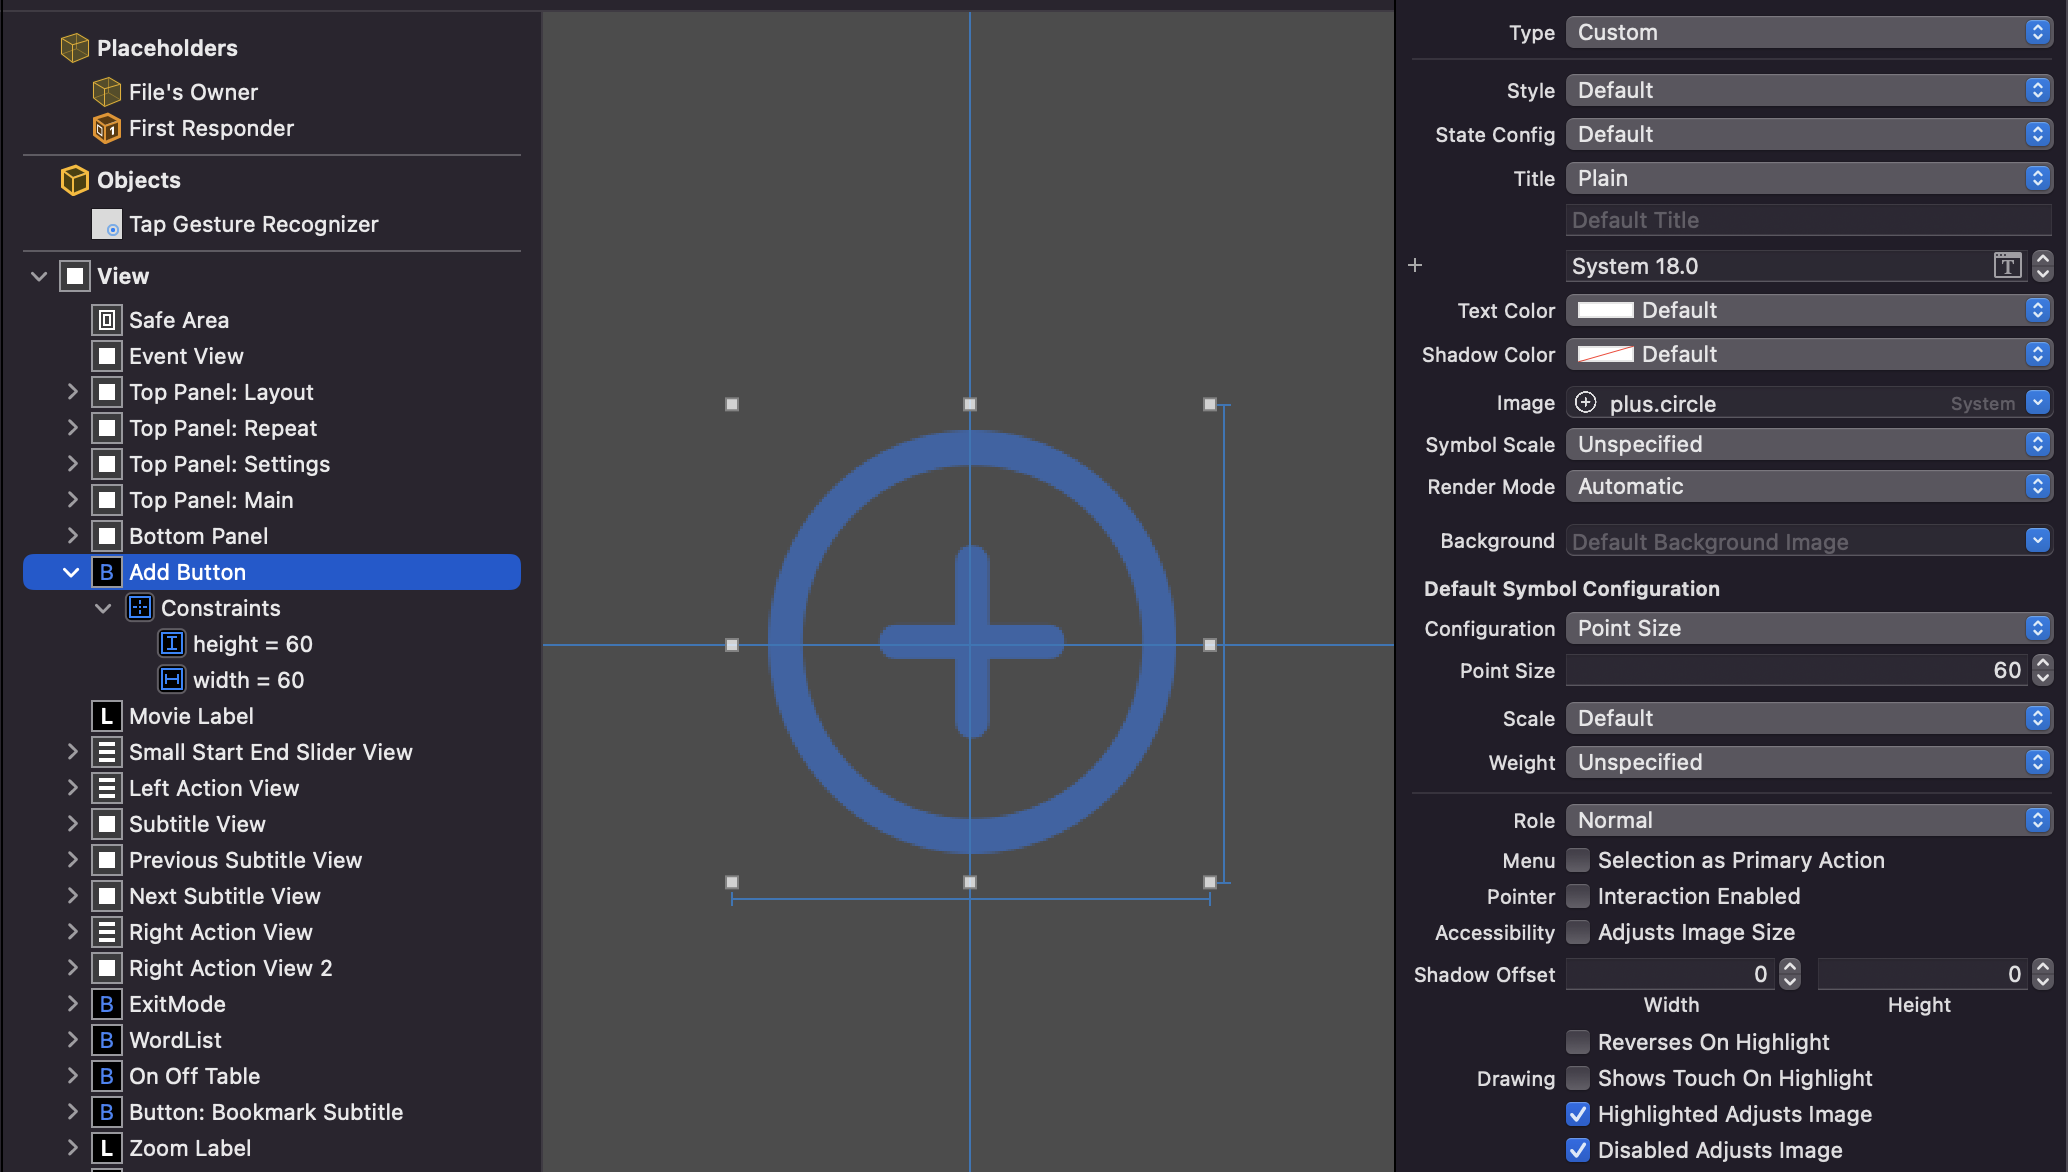Viewport: 2068px width, 1172px height.
Task: Enable Selection as Primary Action checkbox
Action: (1578, 860)
